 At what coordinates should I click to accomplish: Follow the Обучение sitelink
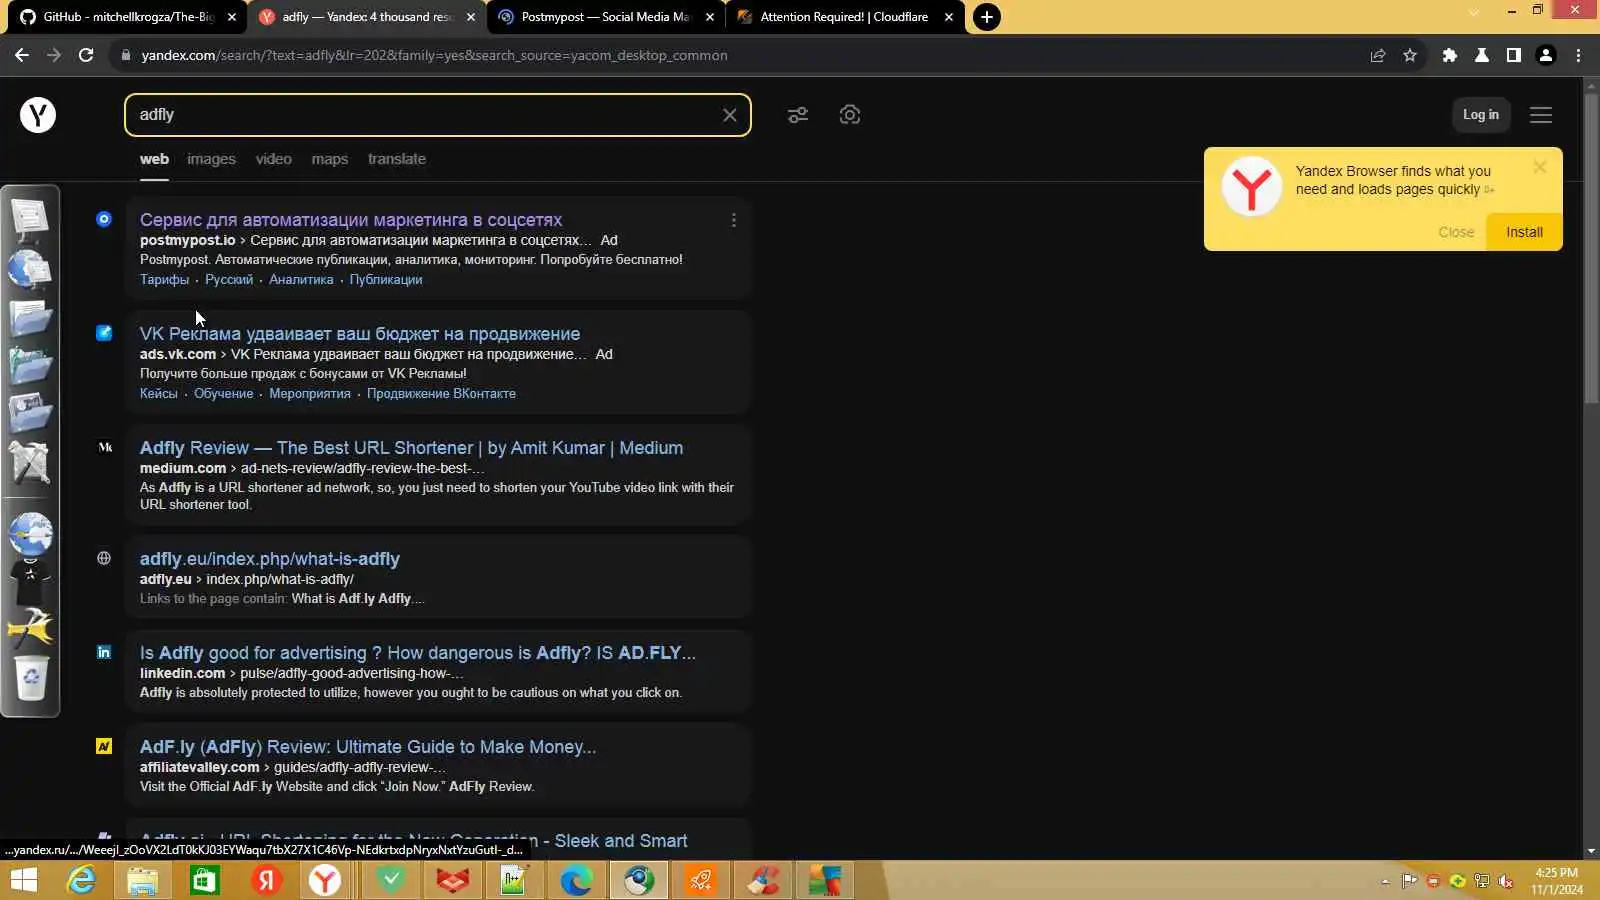(x=223, y=394)
